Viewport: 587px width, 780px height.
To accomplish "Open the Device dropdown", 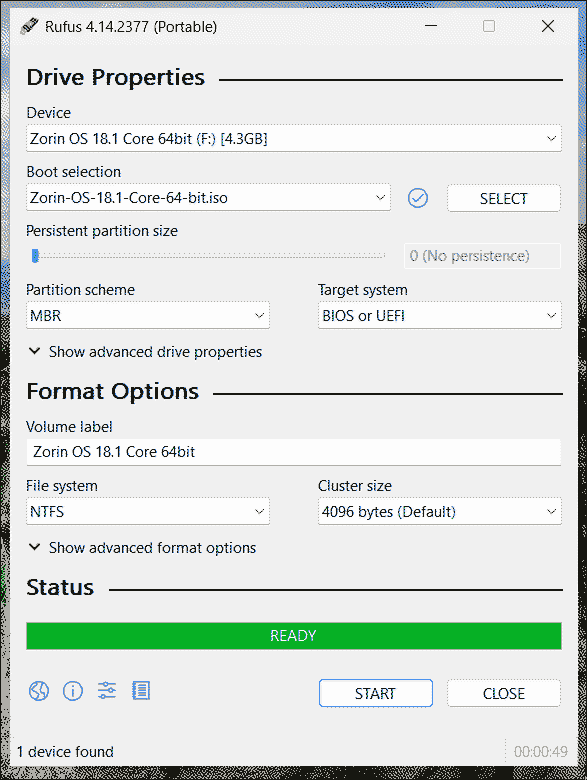I will [x=294, y=138].
